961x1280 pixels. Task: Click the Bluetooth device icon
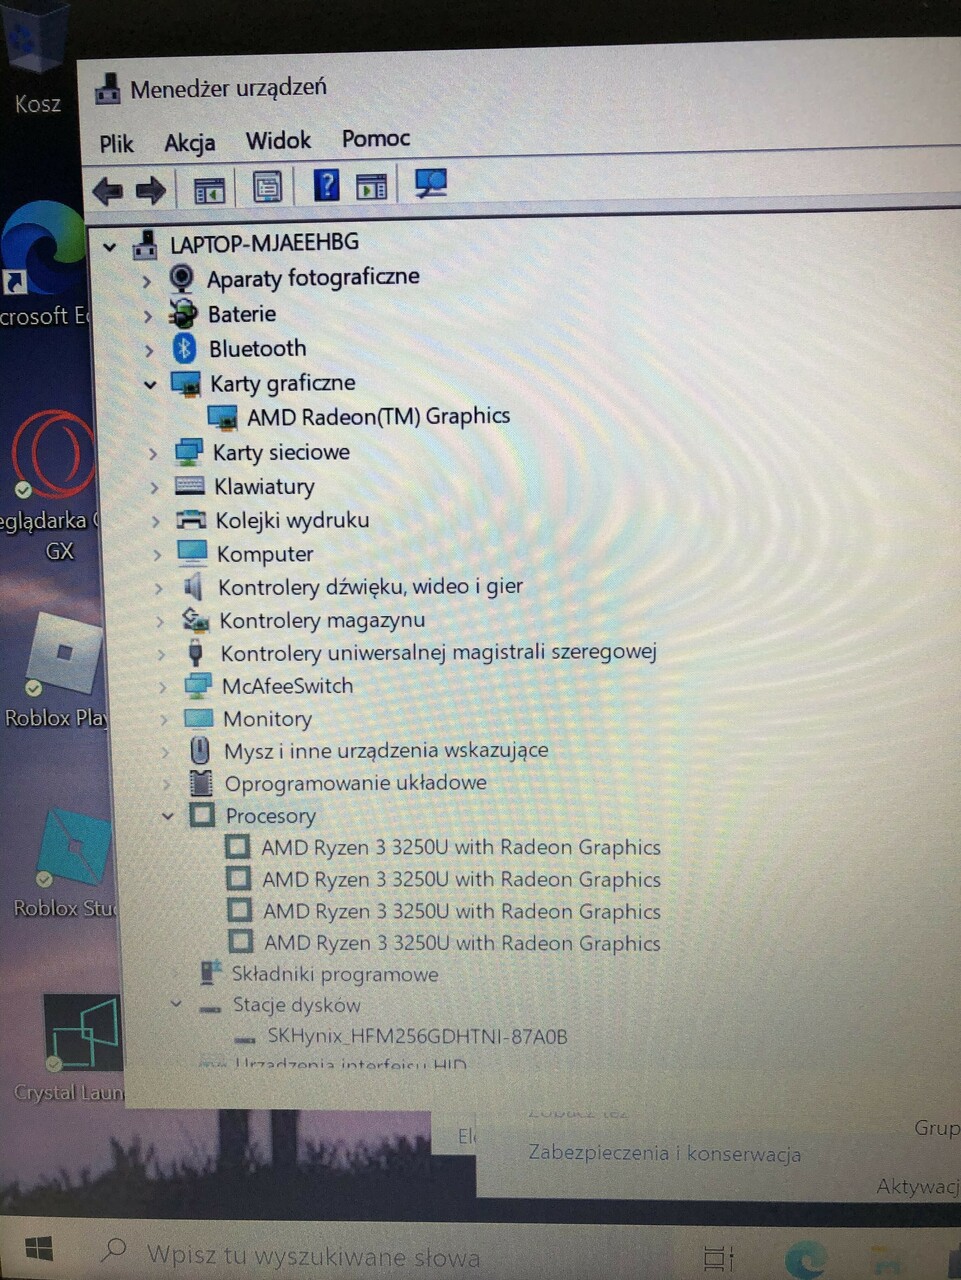click(183, 349)
